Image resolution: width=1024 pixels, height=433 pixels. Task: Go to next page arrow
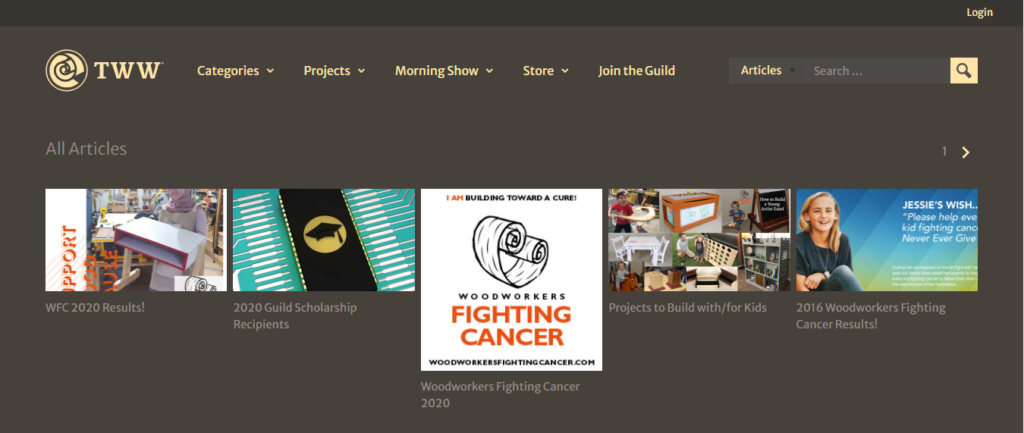pos(966,152)
